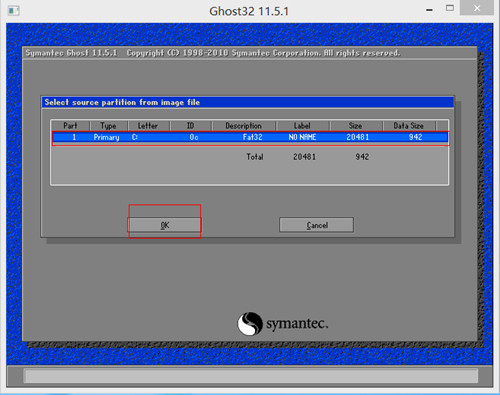The height and width of the screenshot is (395, 500).
Task: Maximize the Ghost32 window
Action: coord(450,8)
